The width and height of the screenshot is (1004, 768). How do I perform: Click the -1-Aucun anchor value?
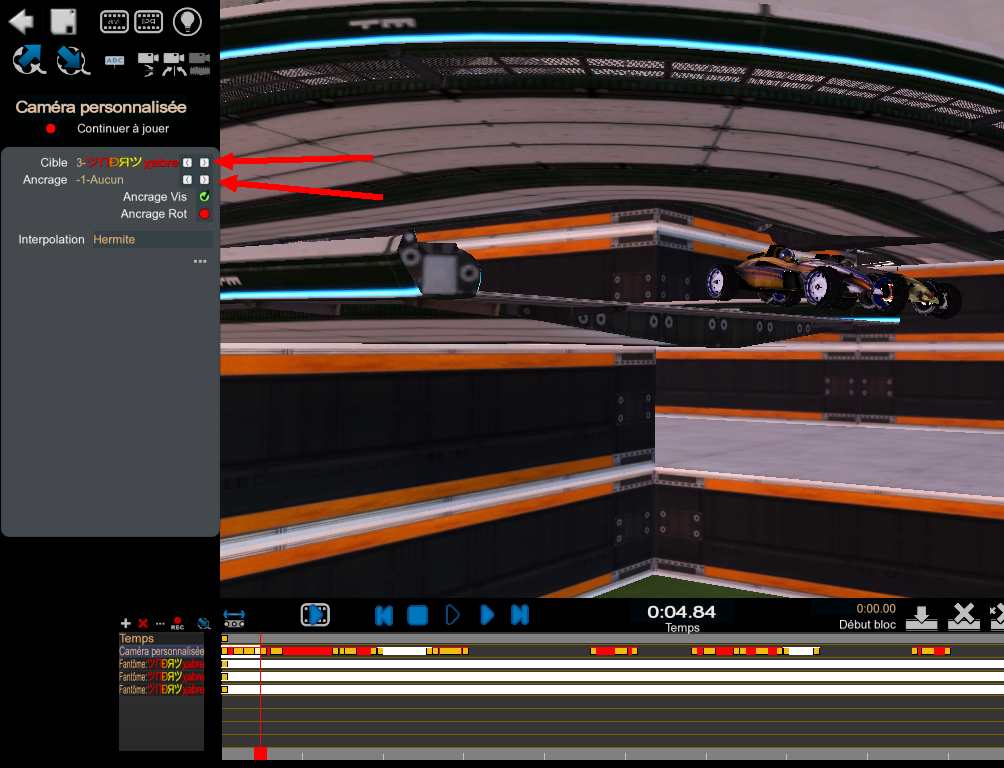pos(99,180)
